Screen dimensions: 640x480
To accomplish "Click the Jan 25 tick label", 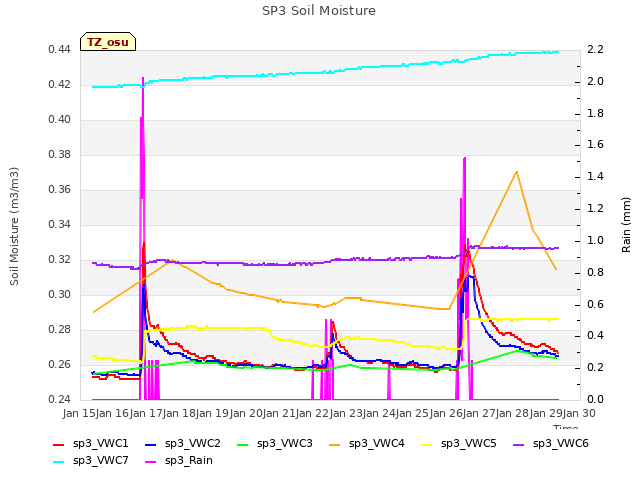I will (413, 413).
